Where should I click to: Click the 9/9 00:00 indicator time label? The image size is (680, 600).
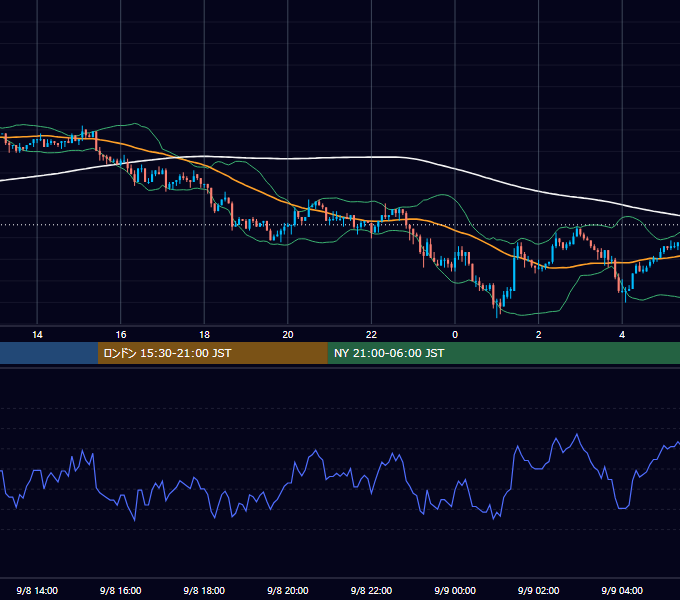click(455, 590)
